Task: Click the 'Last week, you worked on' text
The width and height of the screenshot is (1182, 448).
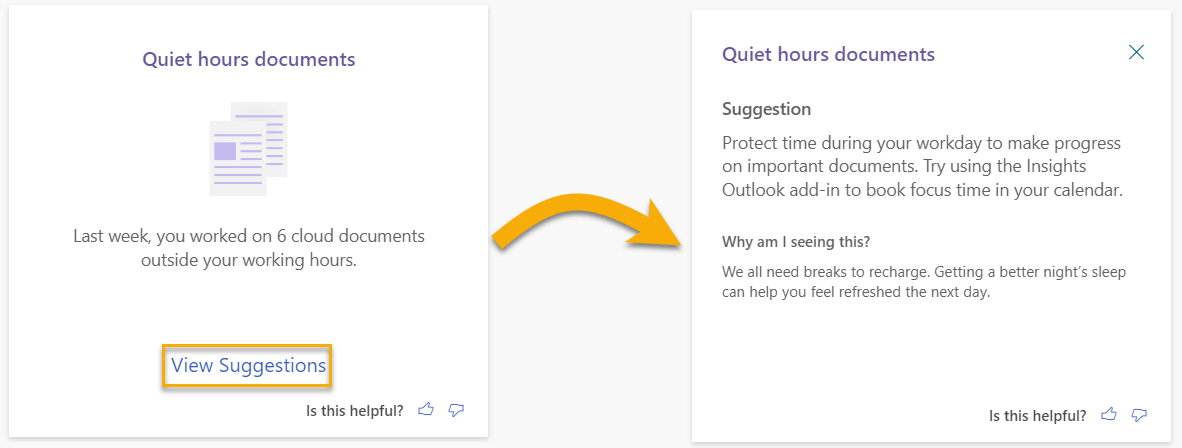Action: click(249, 236)
